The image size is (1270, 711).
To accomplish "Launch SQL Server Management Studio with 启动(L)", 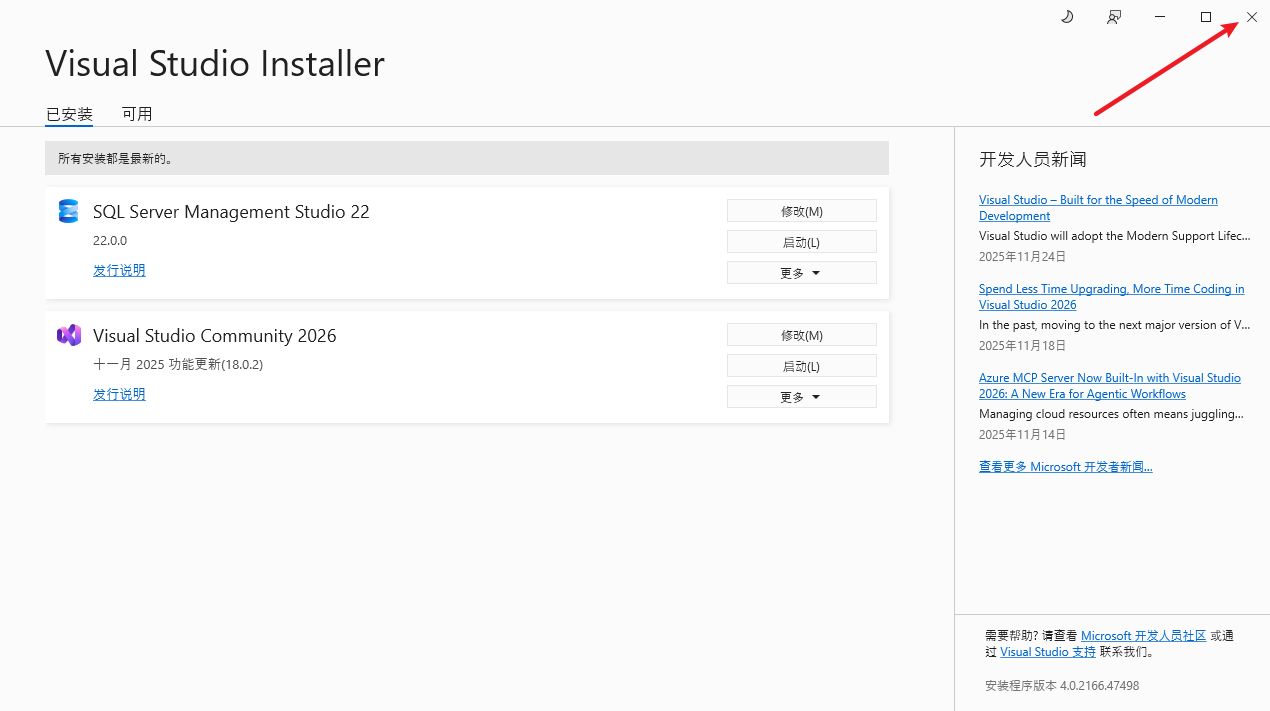I will coord(801,242).
